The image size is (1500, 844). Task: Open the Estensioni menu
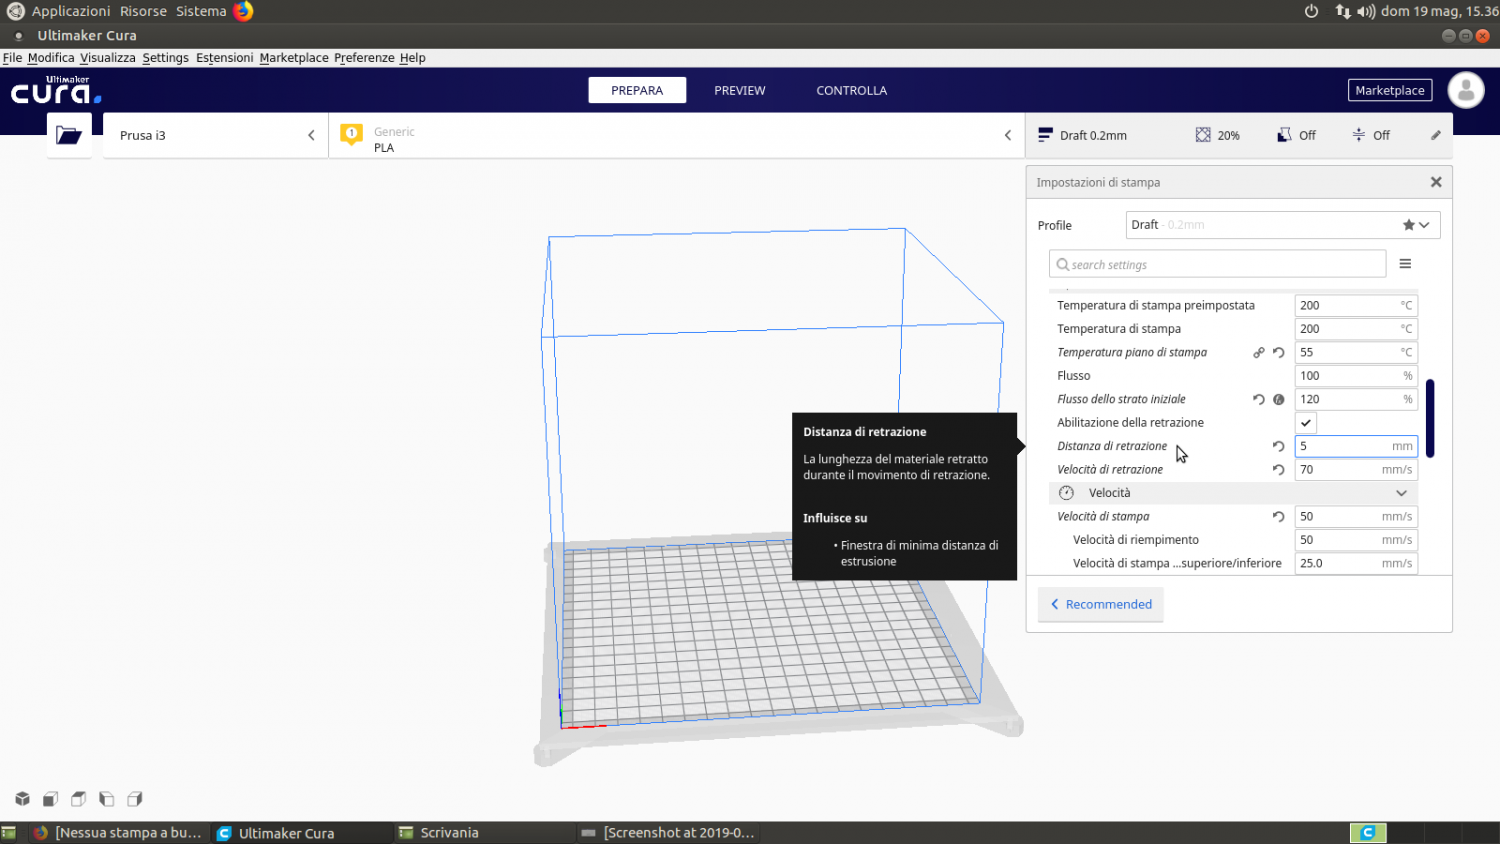click(224, 58)
